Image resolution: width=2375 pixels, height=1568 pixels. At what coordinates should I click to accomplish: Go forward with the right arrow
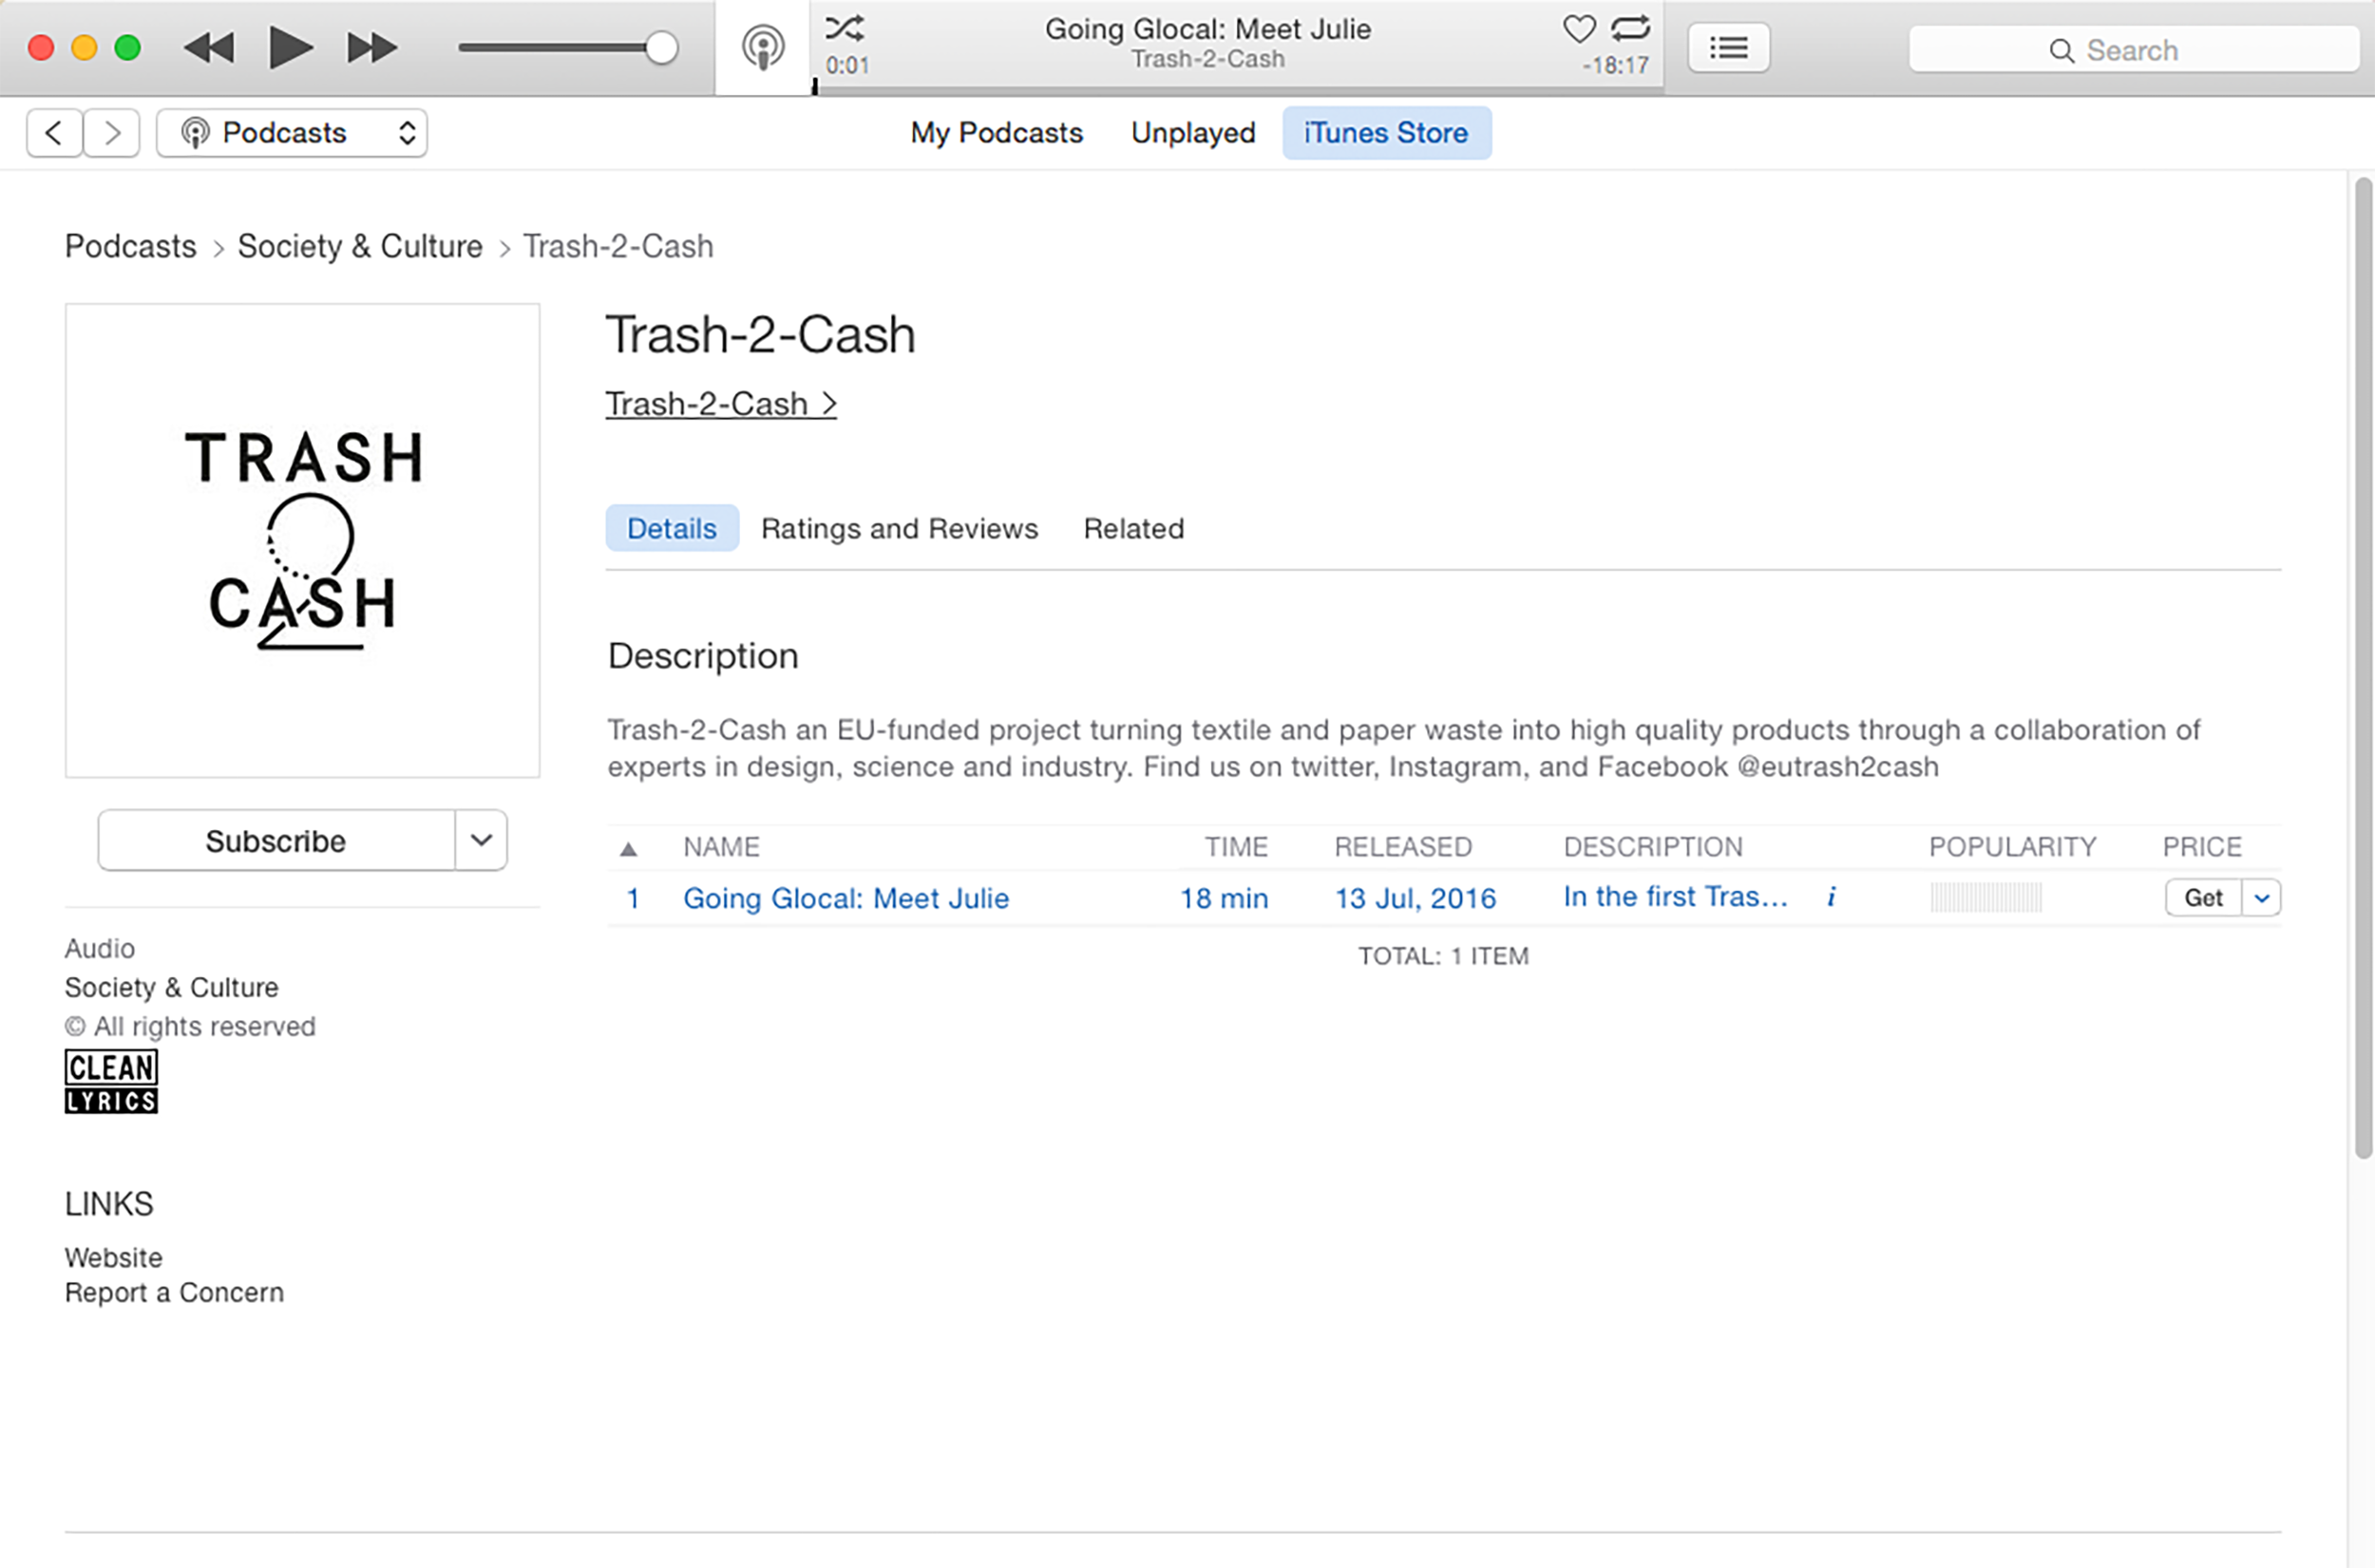coord(111,132)
